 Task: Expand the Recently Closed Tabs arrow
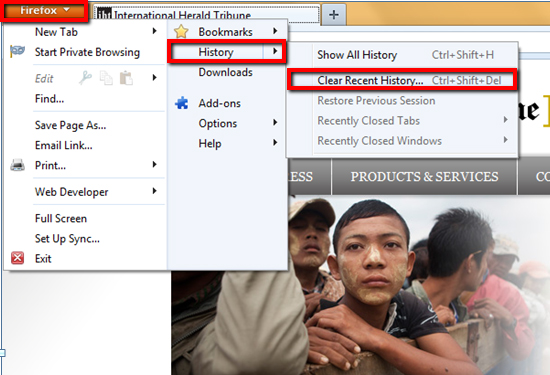click(x=505, y=120)
